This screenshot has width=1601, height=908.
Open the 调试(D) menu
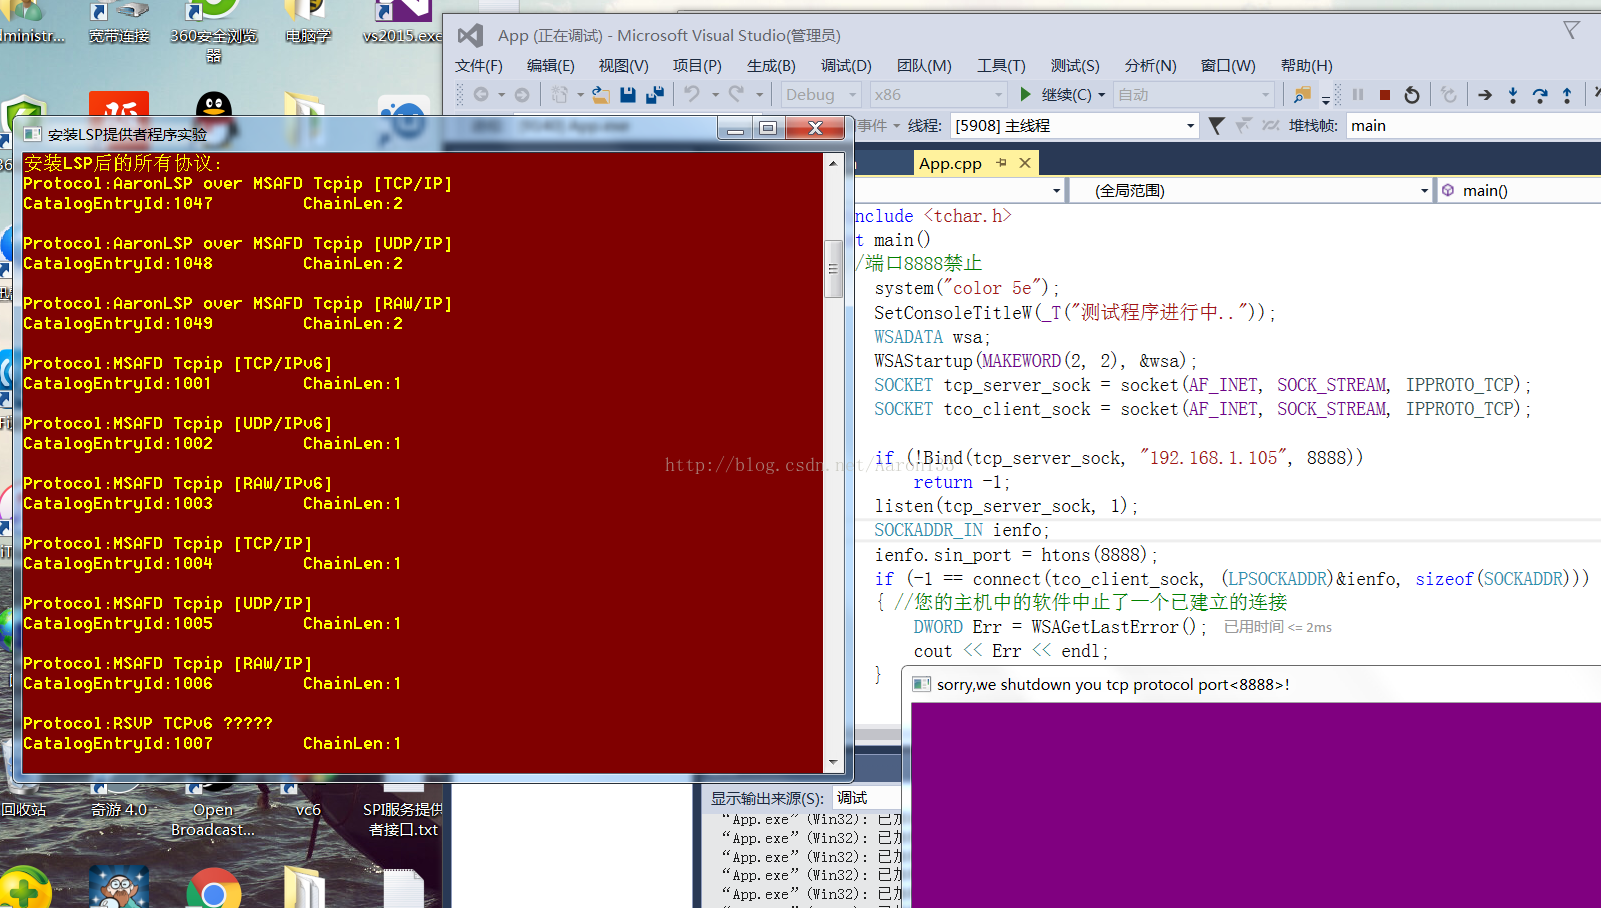(846, 65)
